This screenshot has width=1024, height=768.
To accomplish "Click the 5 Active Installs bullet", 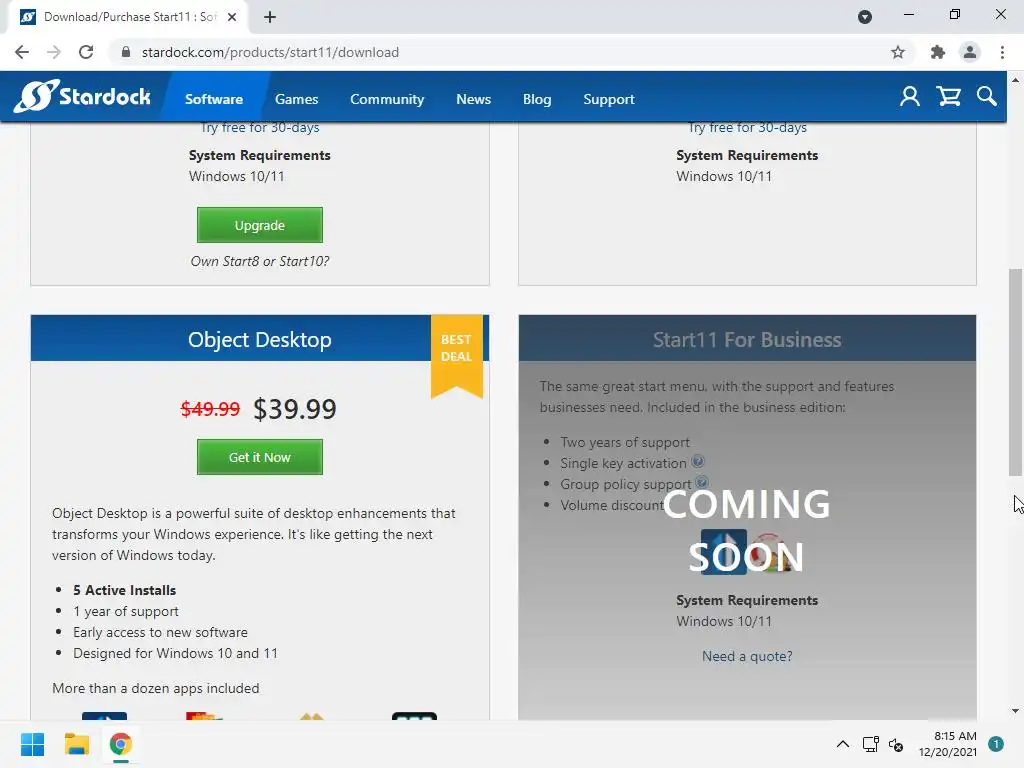I will click(x=125, y=590).
